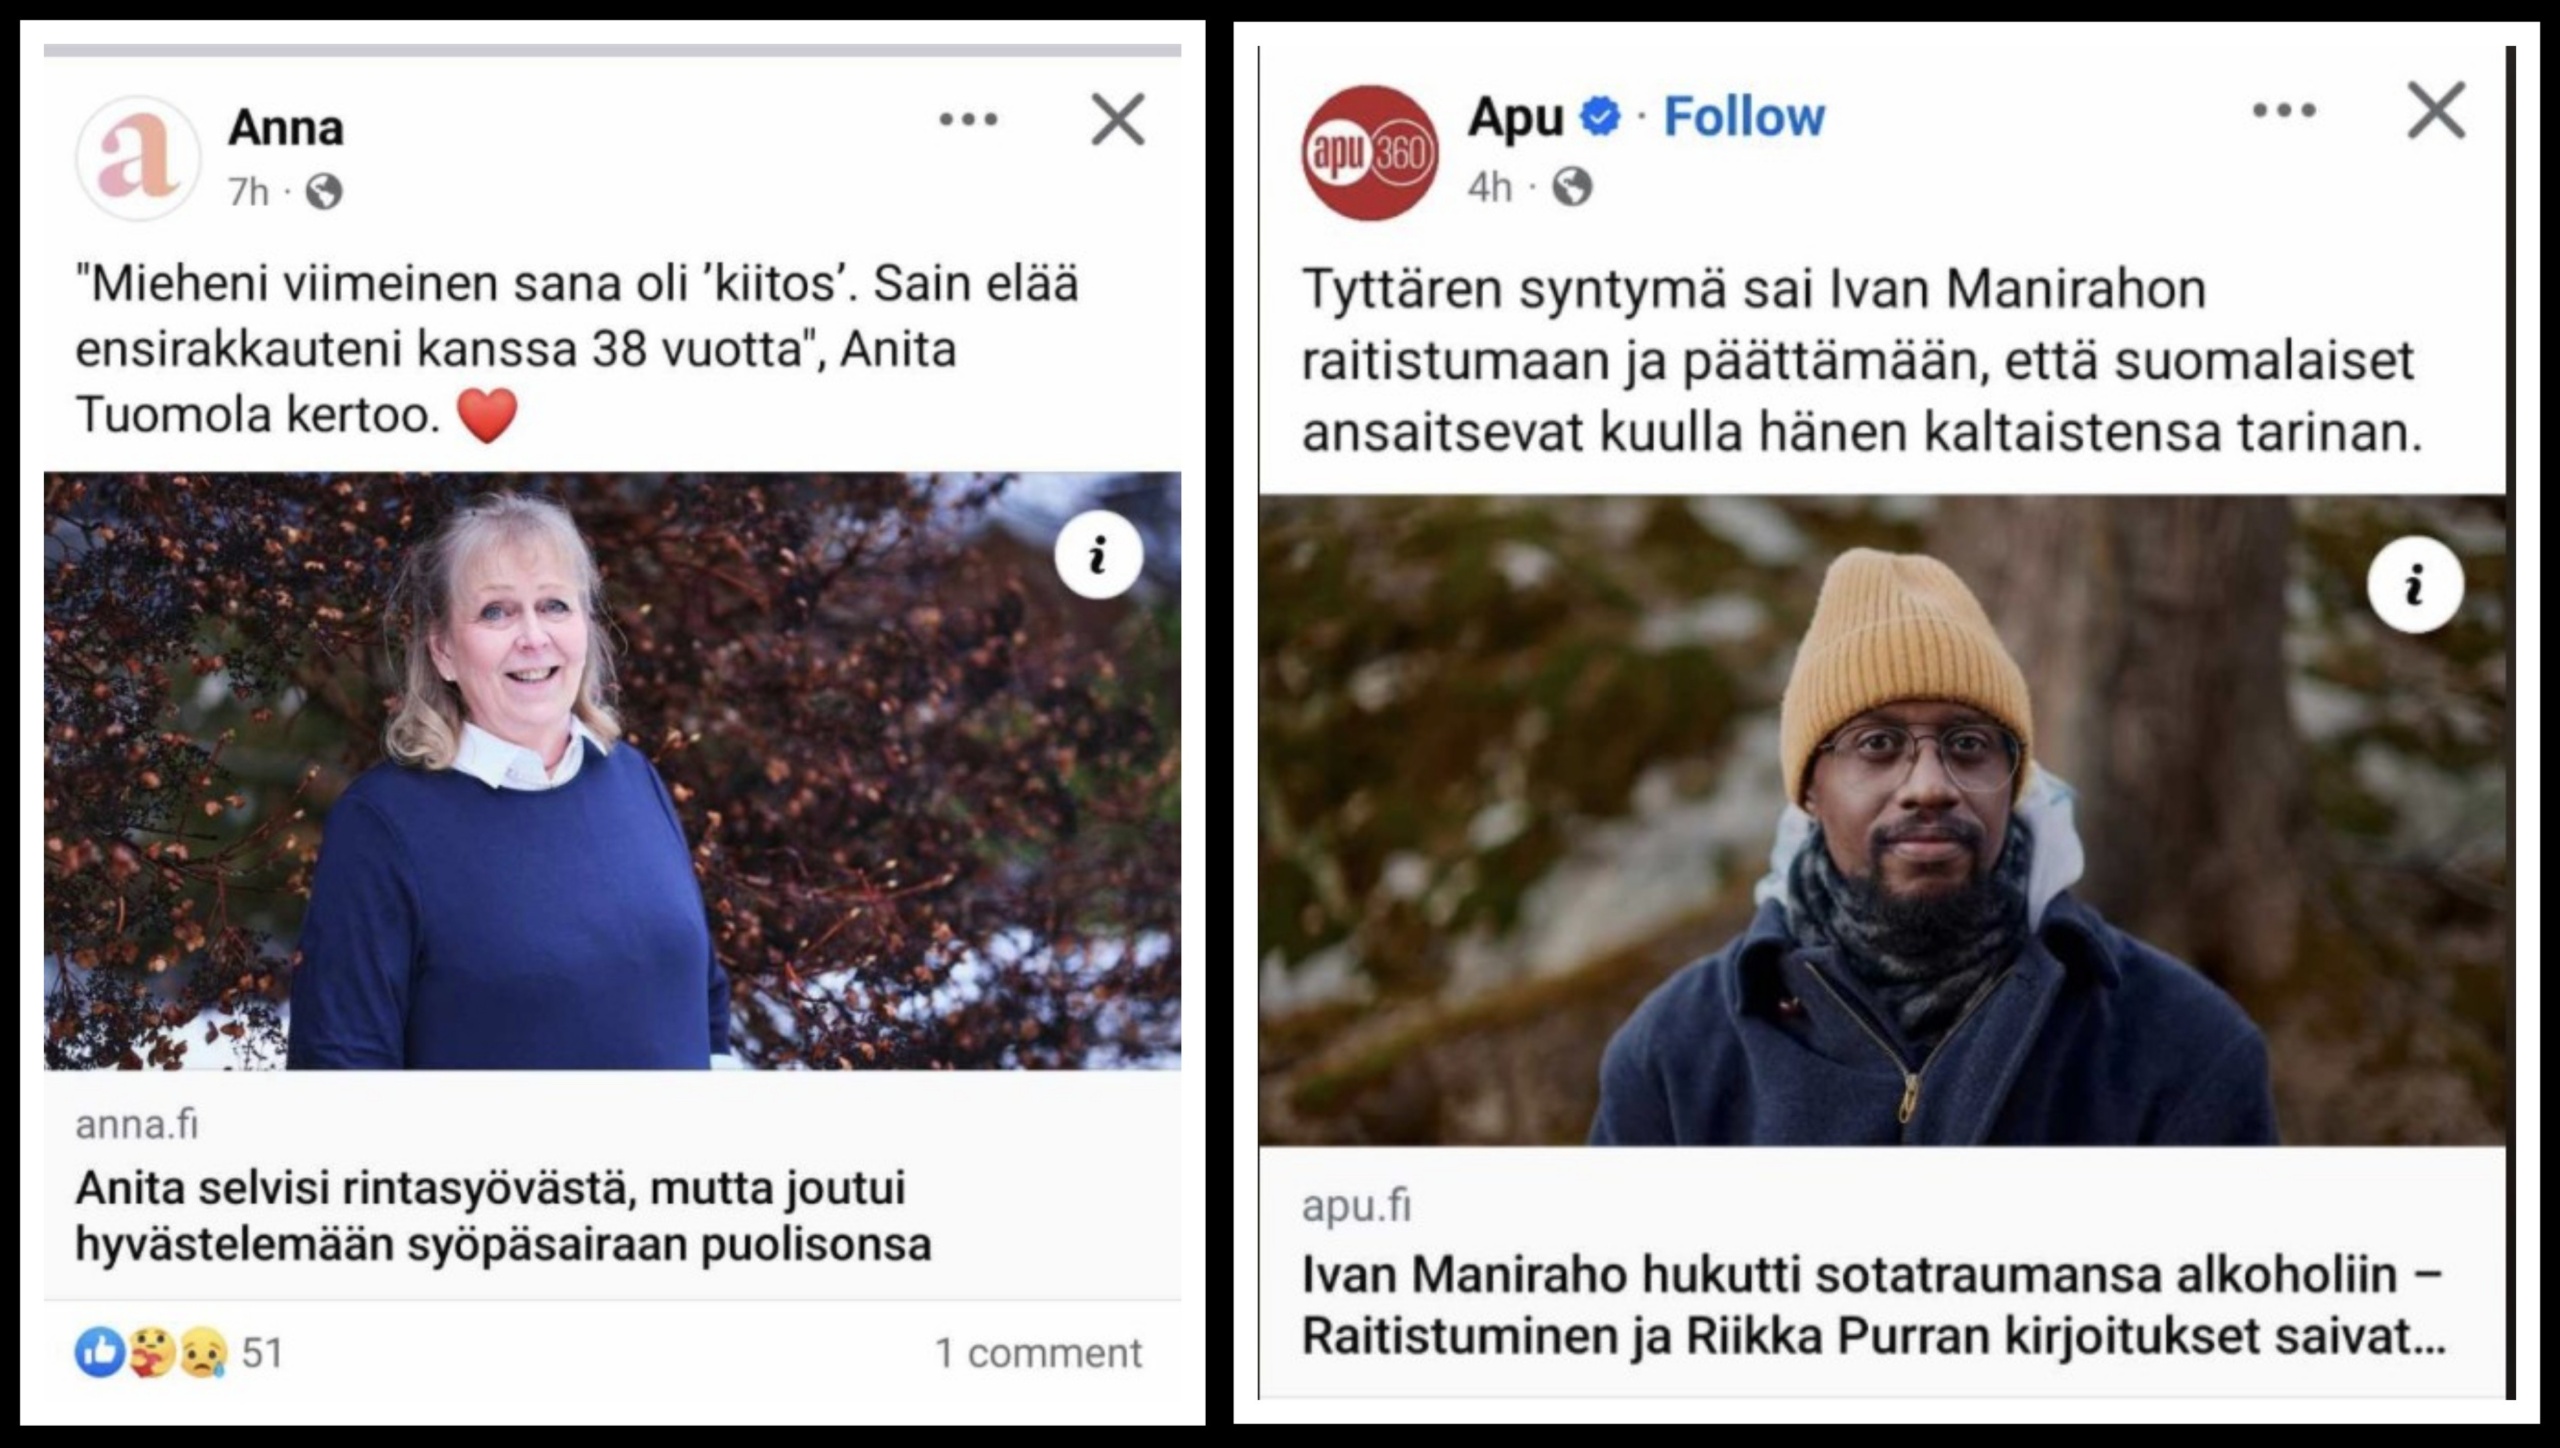Follow the Apu page
2560x1448 pixels.
pyautogui.click(x=1744, y=117)
